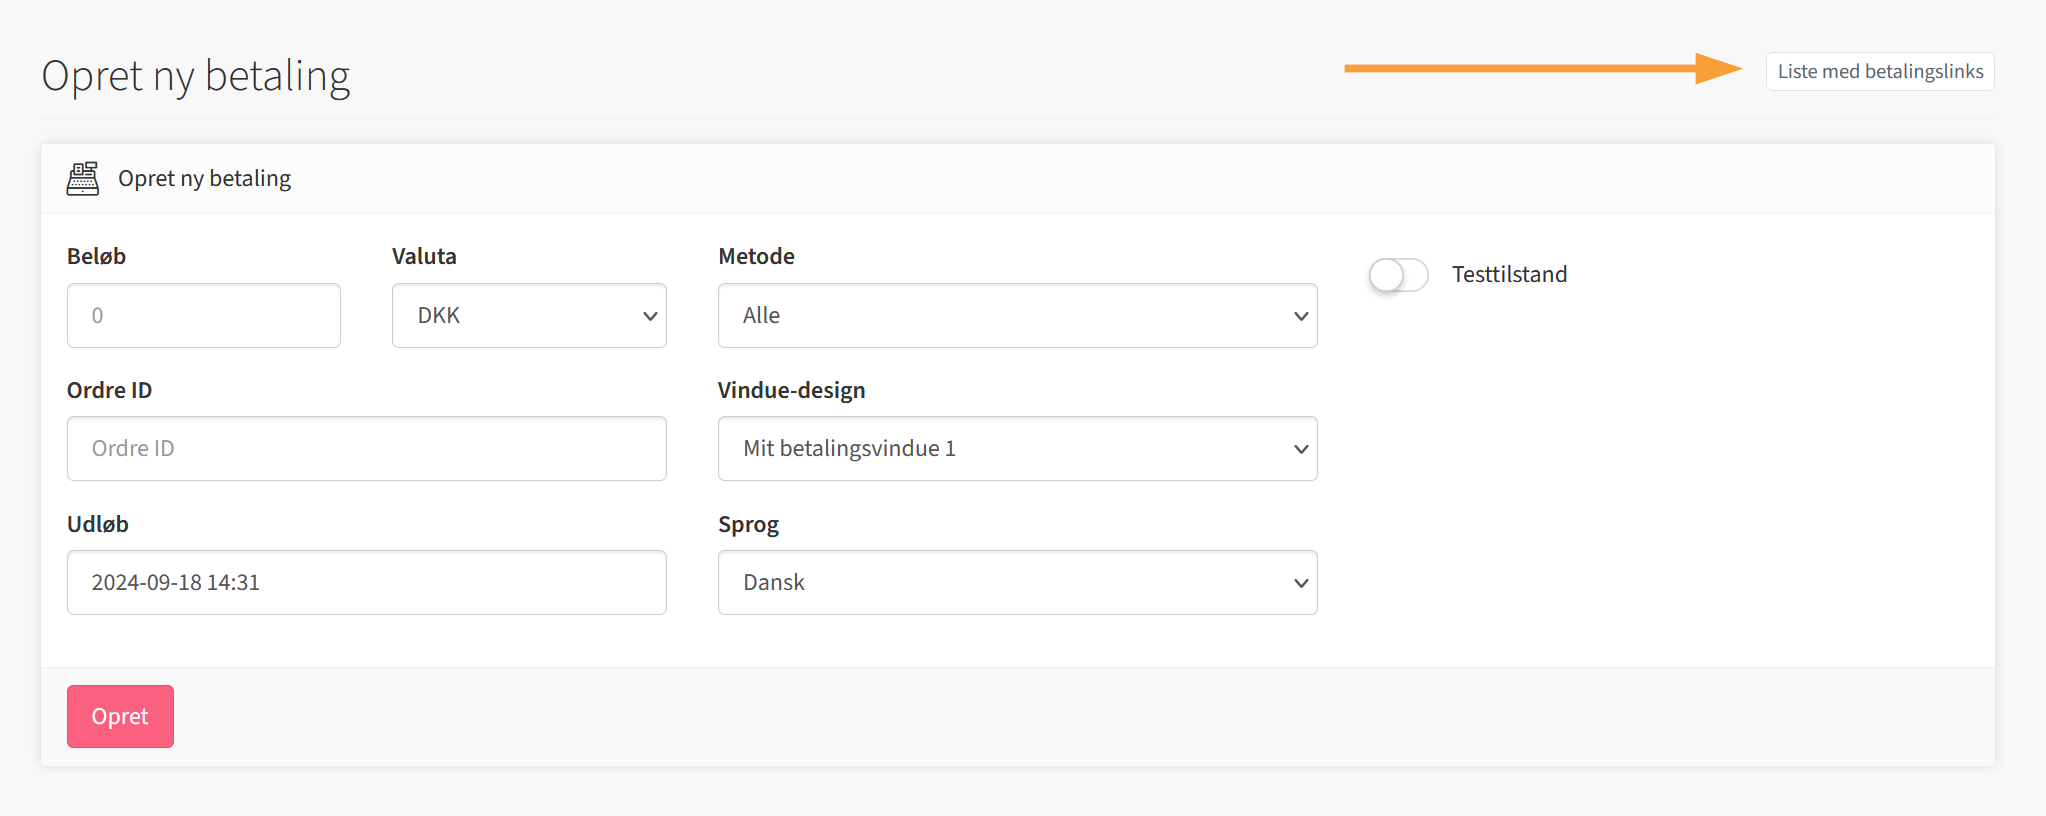Click the Opret button
This screenshot has height=816, width=2046.
click(x=120, y=716)
